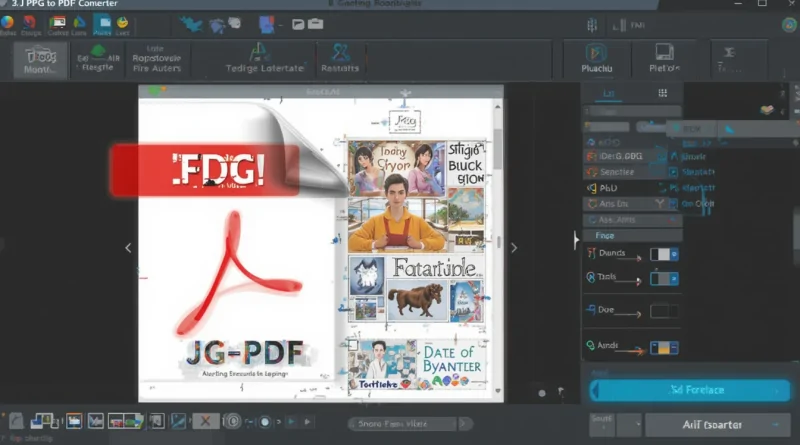This screenshot has width=800, height=445.
Task: Check the box next to Sbmtaft item
Action: 673,172
